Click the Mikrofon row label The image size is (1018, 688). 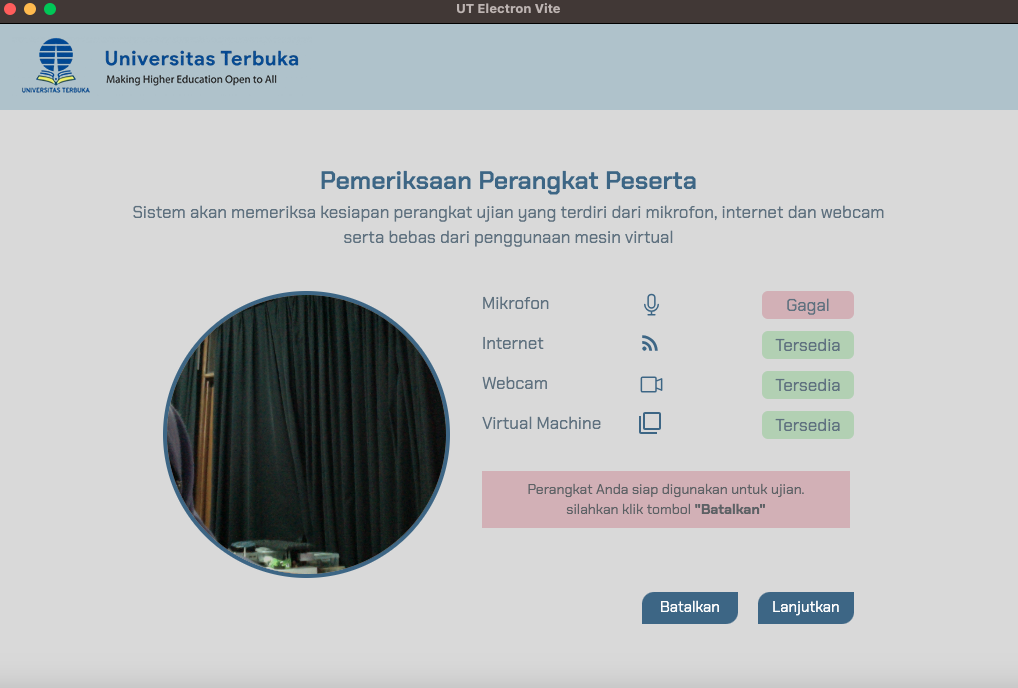[x=515, y=304]
